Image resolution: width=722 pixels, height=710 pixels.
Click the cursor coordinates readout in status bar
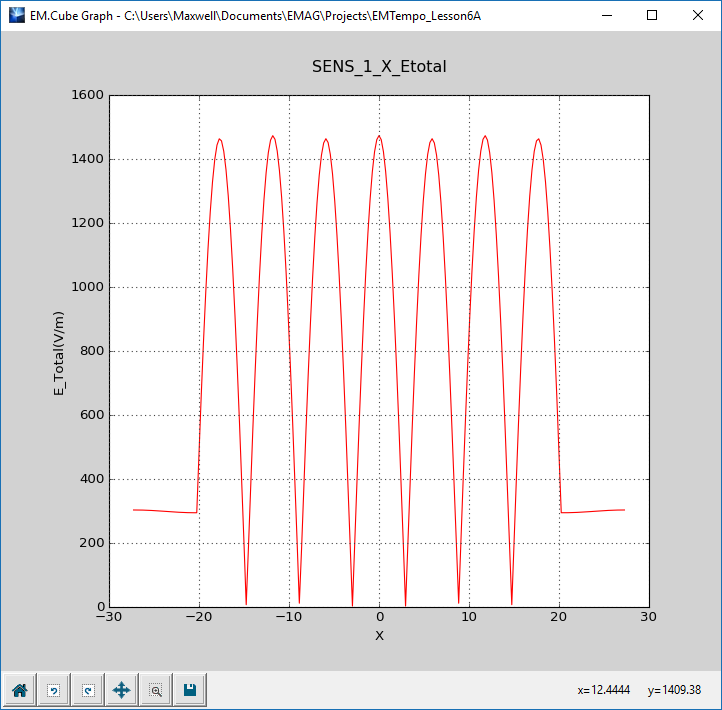(643, 690)
